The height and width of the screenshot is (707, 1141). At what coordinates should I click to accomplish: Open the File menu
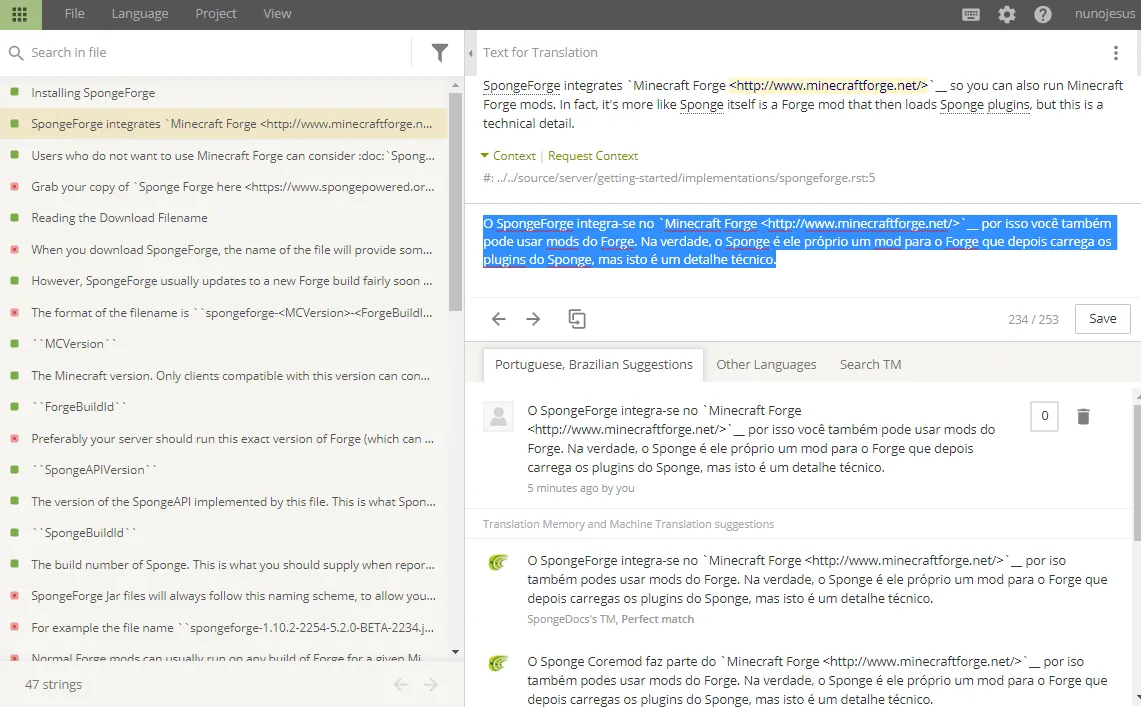(74, 14)
